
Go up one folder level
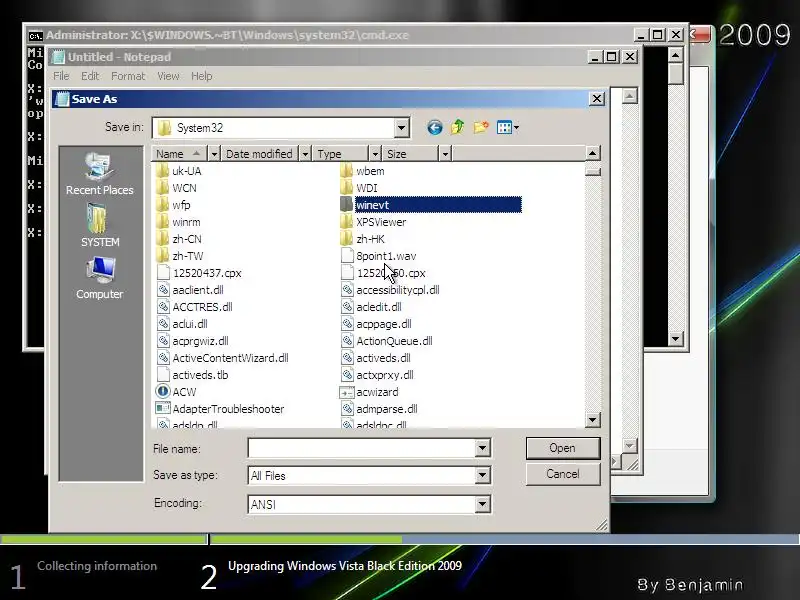[457, 127]
